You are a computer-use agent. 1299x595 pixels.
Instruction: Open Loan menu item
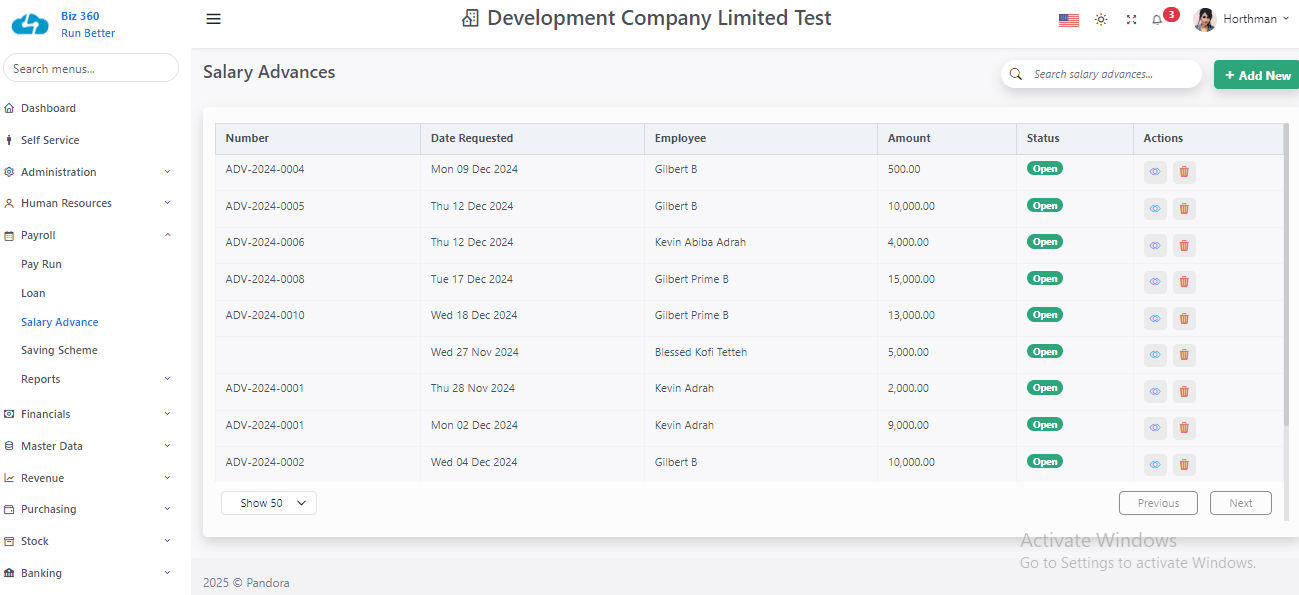[33, 293]
